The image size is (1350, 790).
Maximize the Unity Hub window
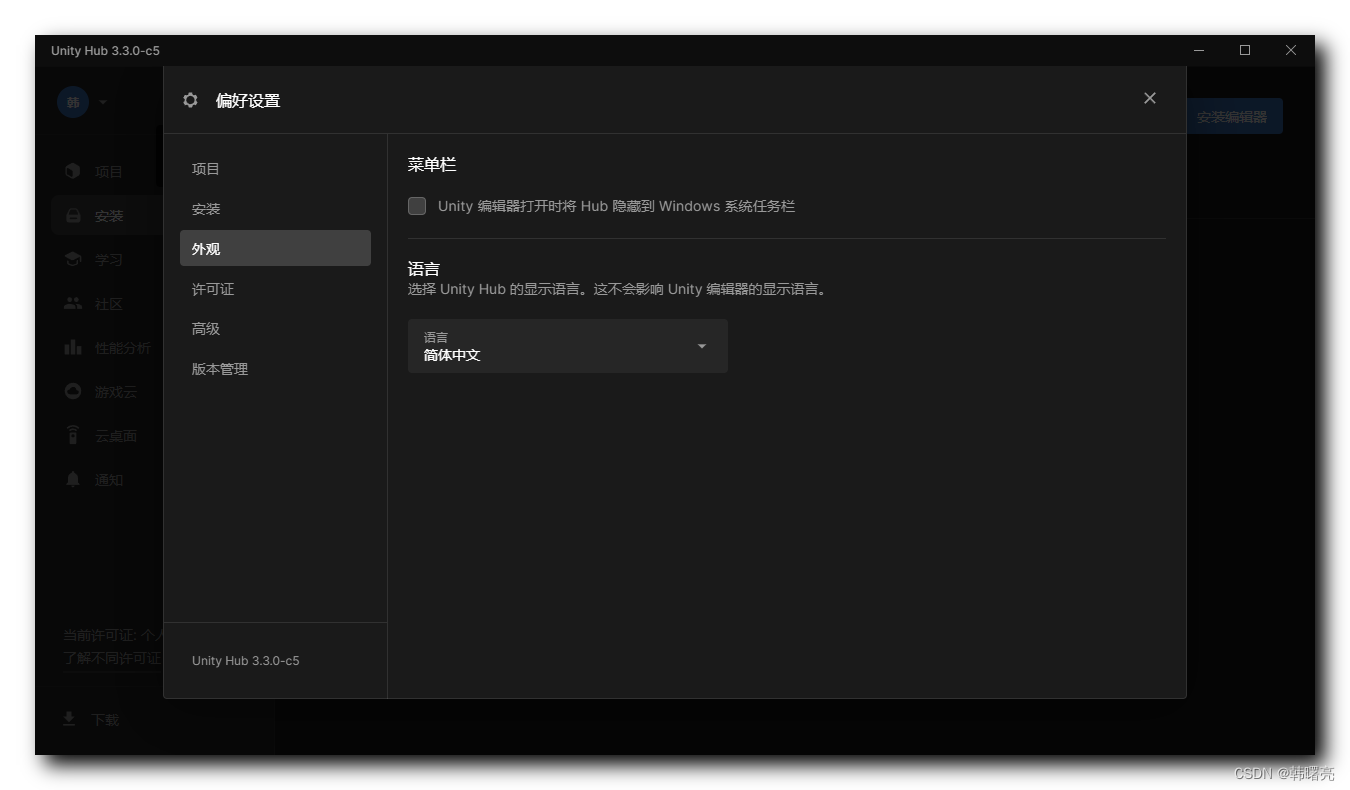pyautogui.click(x=1245, y=50)
